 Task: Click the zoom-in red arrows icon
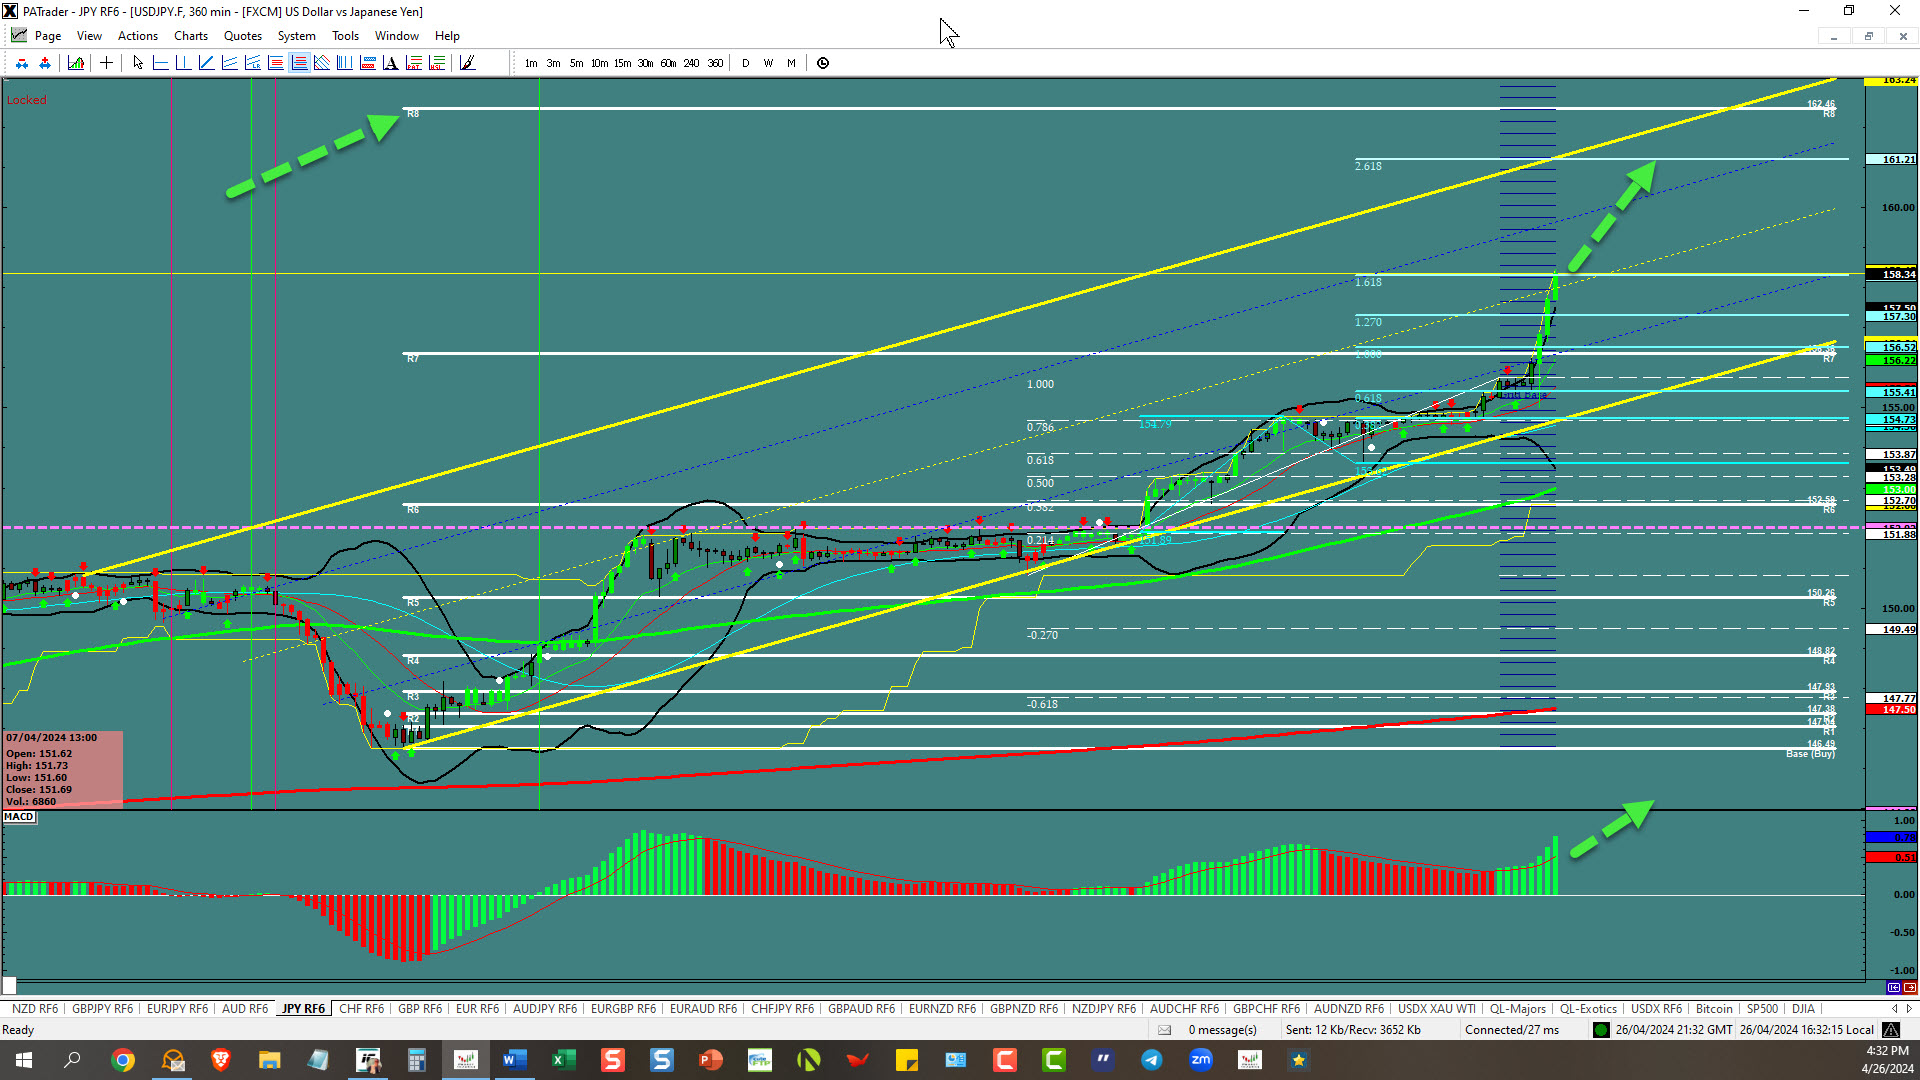pyautogui.click(x=45, y=63)
